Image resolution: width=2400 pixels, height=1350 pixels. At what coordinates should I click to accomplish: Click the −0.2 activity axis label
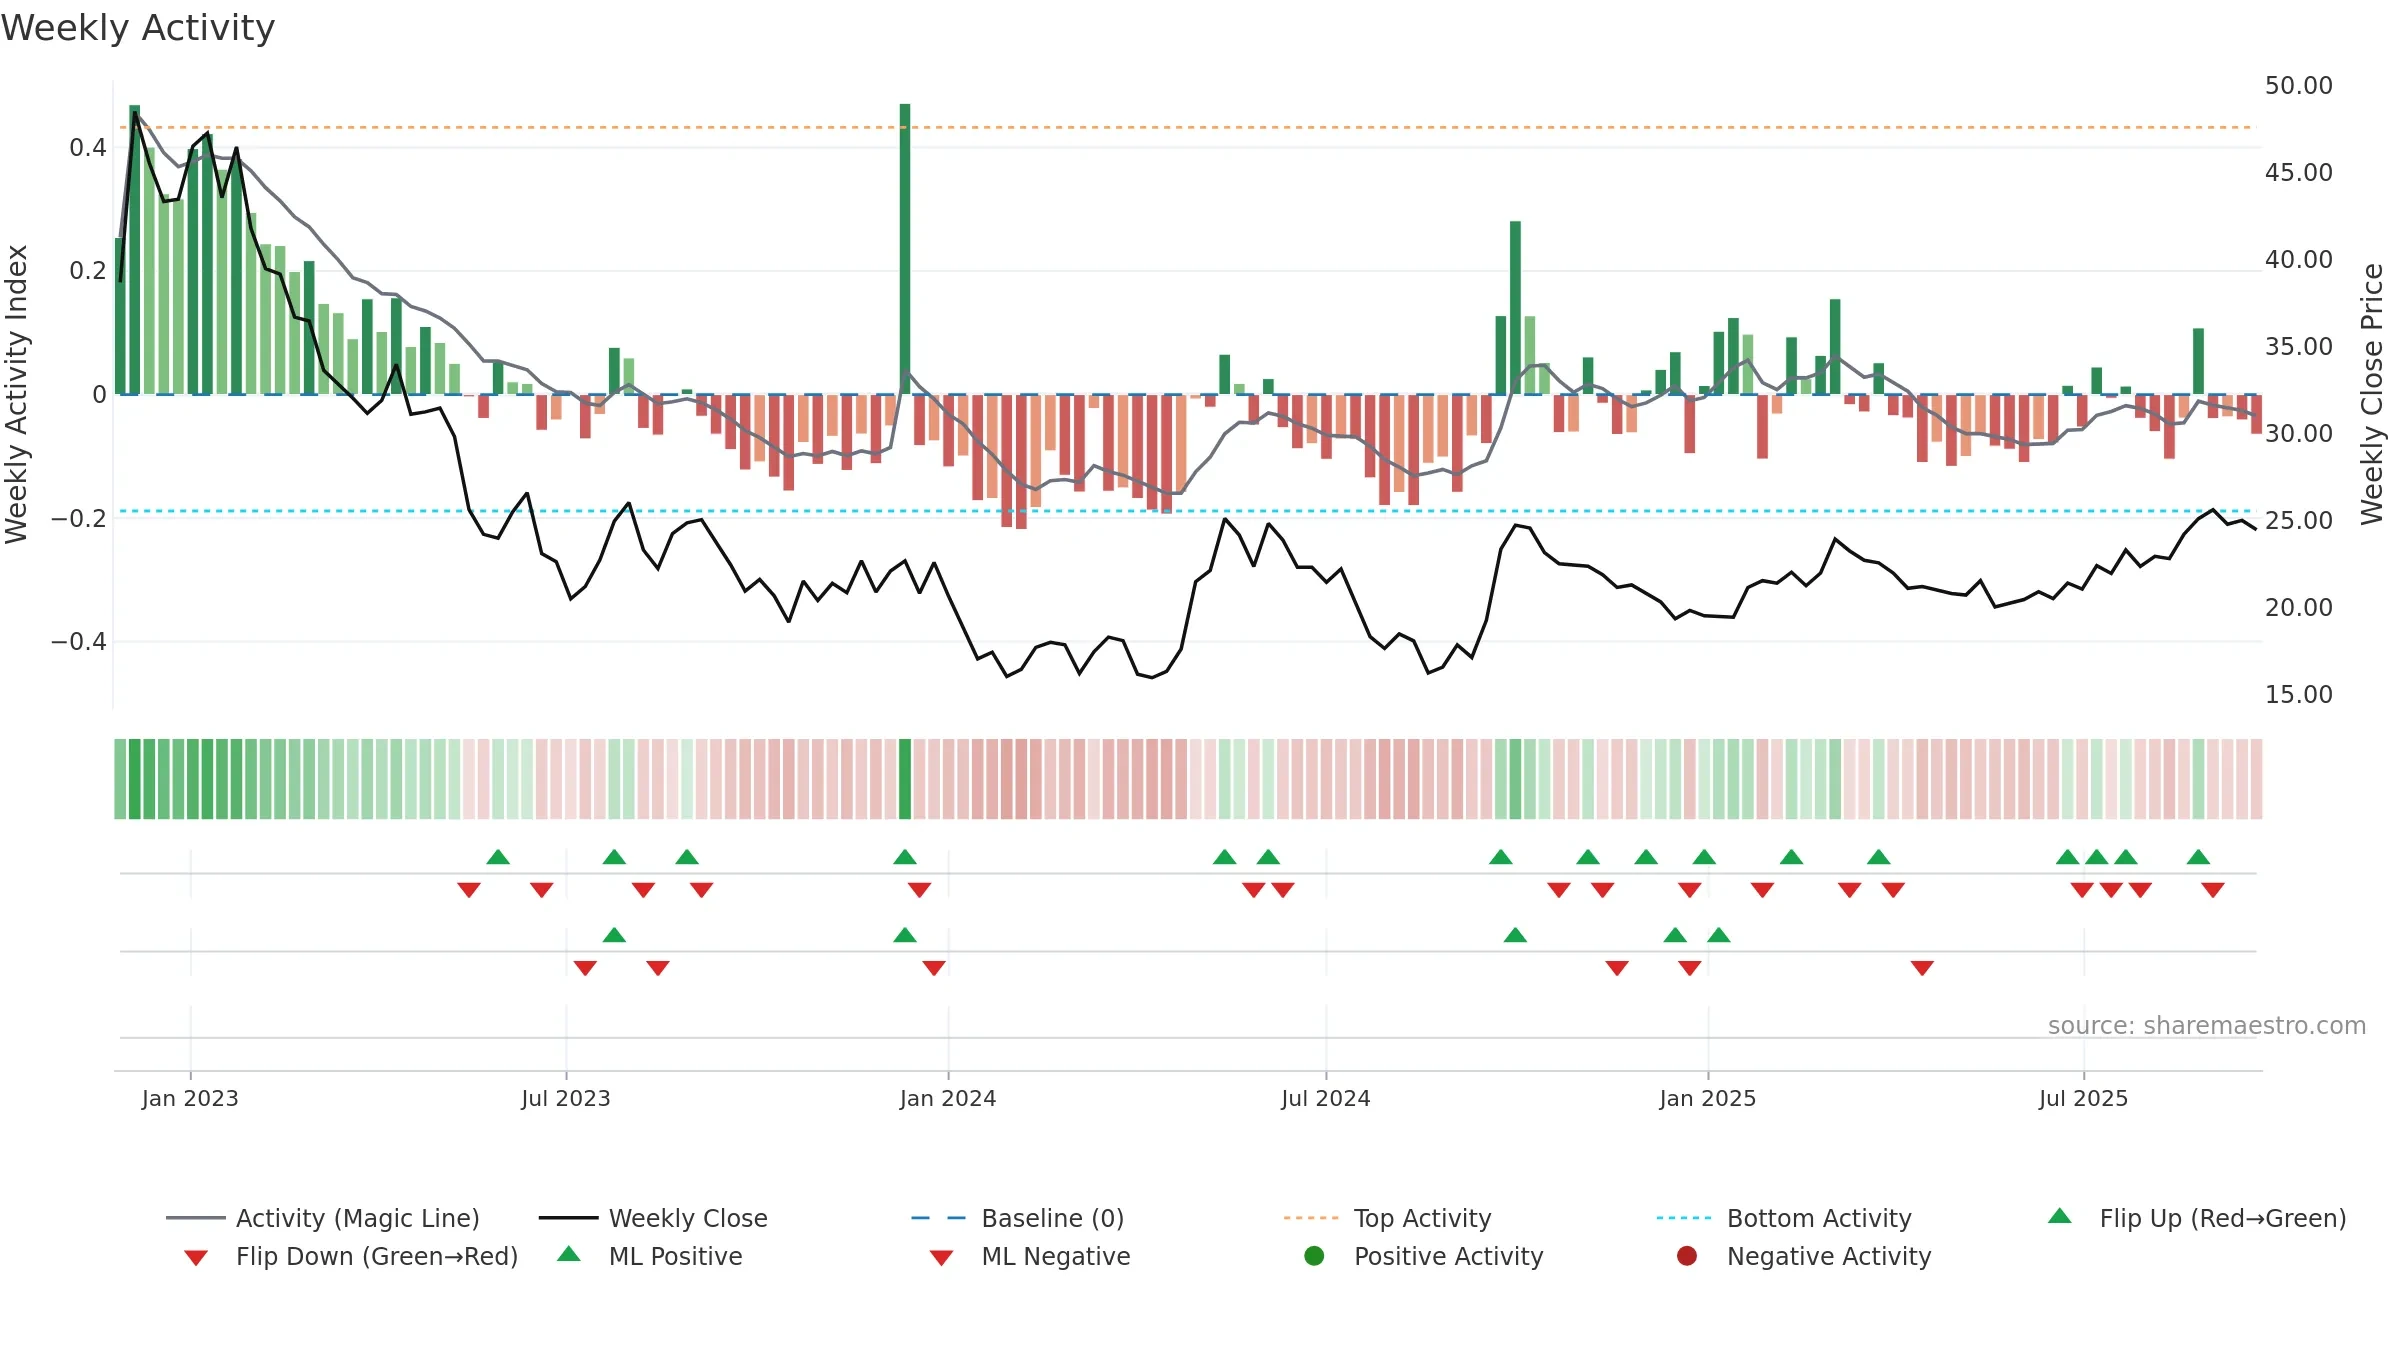point(79,518)
